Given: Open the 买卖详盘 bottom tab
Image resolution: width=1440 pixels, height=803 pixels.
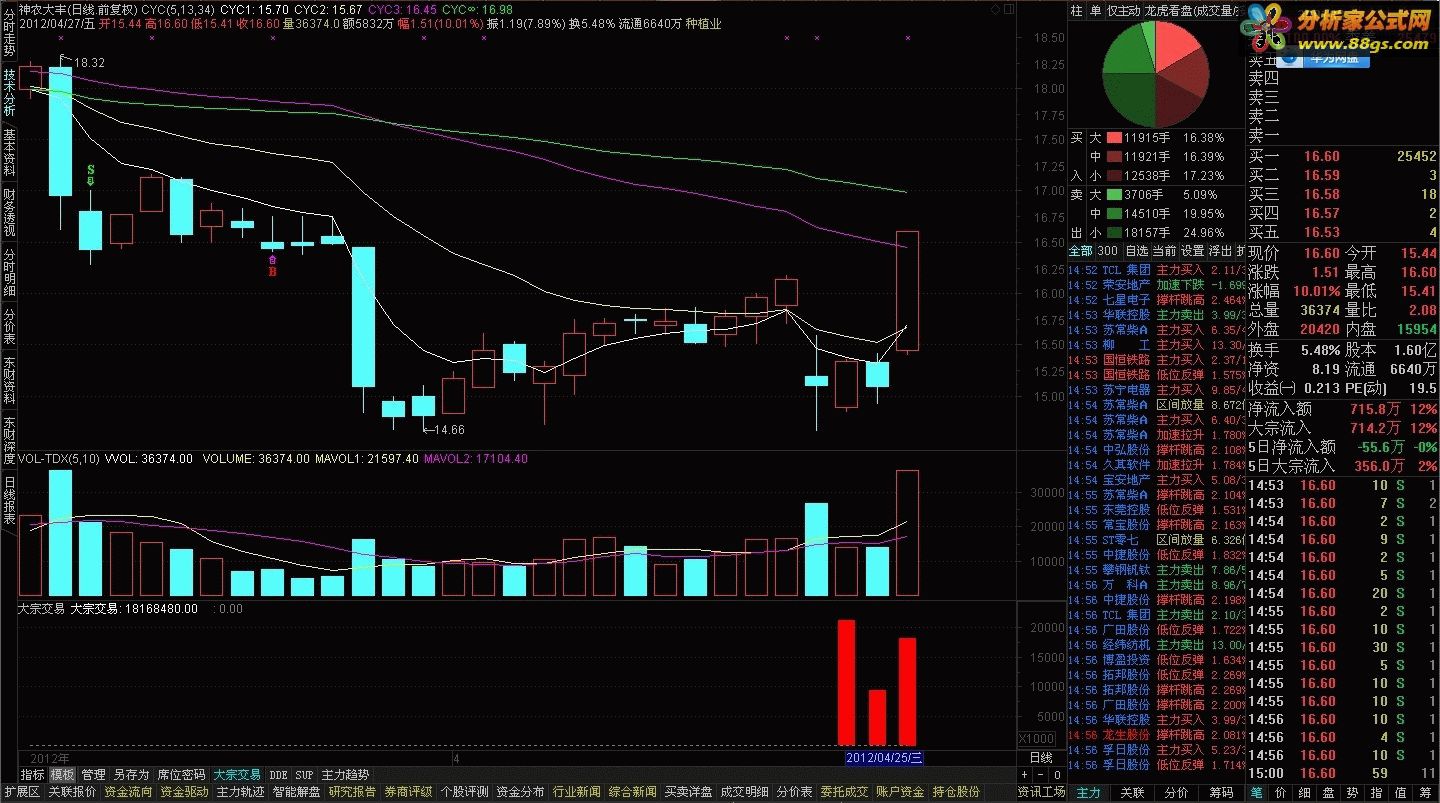Looking at the screenshot, I should tap(688, 792).
